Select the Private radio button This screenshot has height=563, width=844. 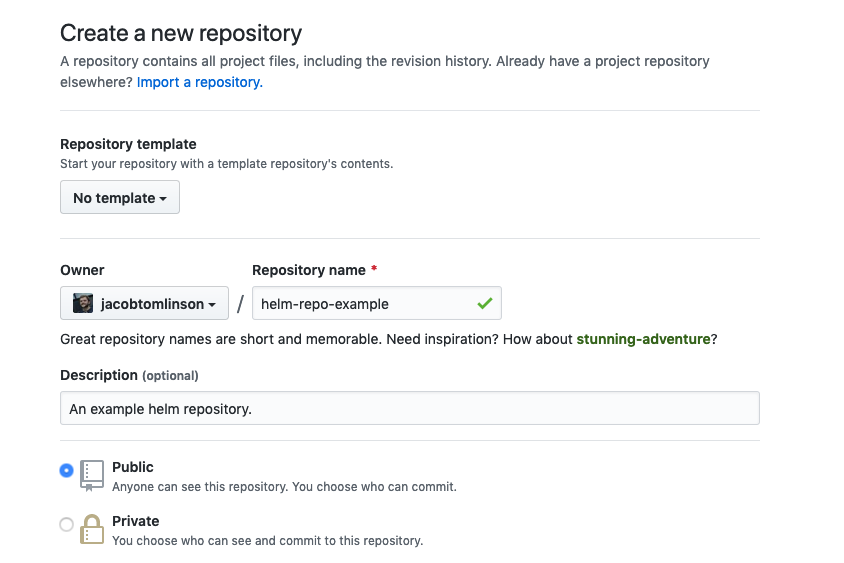tap(66, 524)
